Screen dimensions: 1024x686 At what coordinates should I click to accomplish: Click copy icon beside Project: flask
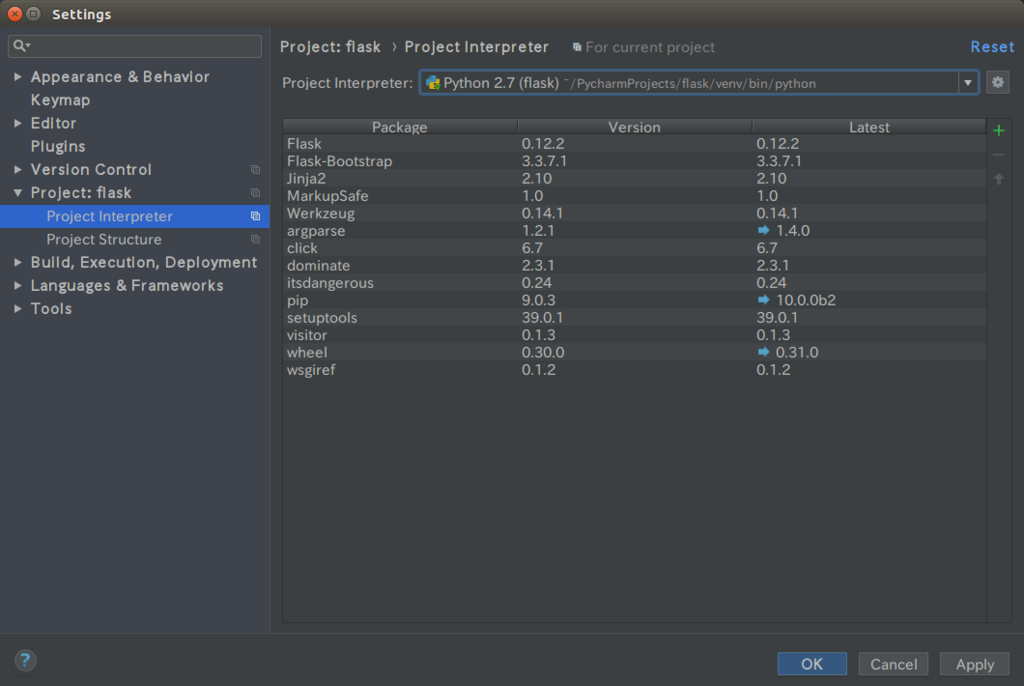click(255, 193)
